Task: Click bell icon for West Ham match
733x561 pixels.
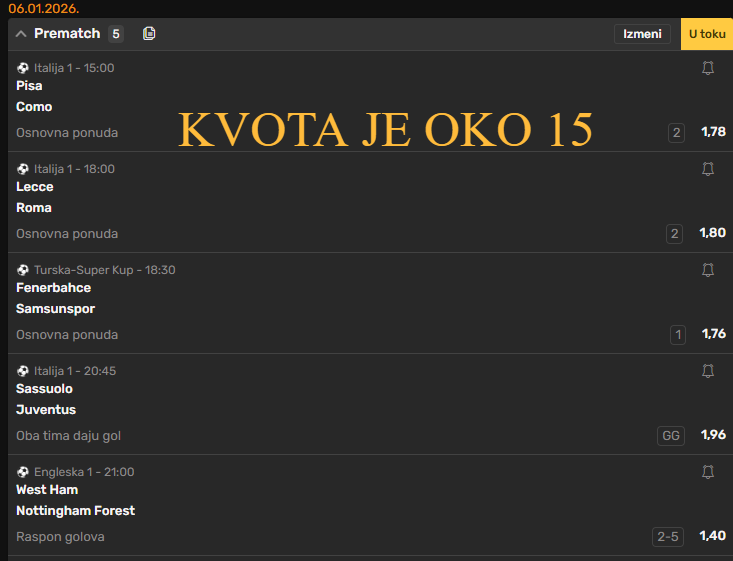Action: [708, 472]
